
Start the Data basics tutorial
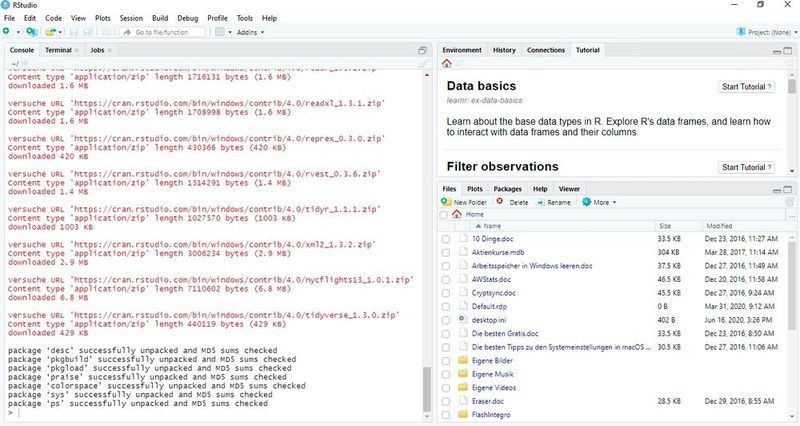[746, 87]
